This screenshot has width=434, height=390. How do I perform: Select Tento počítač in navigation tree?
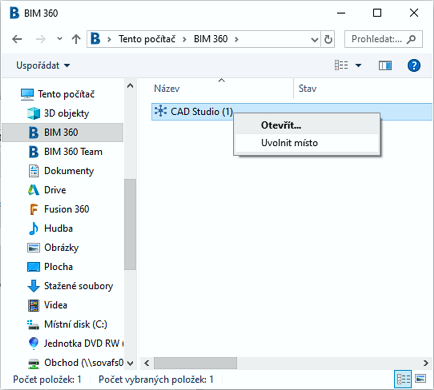click(x=66, y=94)
